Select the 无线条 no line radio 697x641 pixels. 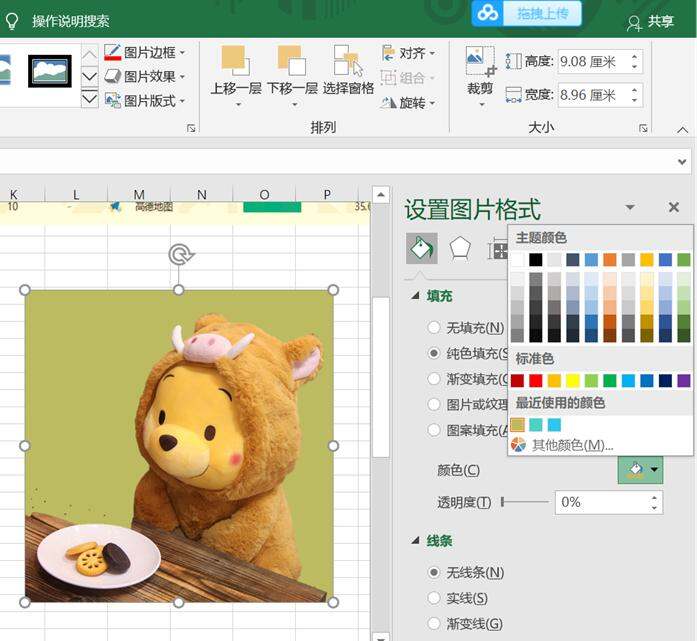click(x=434, y=572)
